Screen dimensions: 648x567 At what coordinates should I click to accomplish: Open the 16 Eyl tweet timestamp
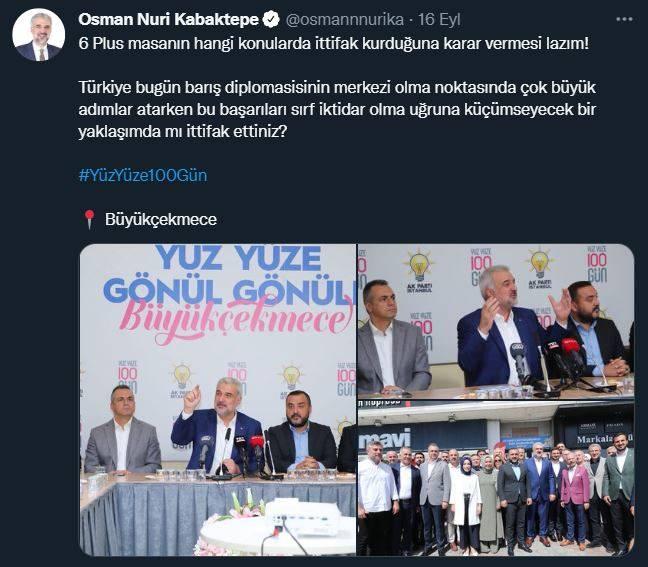pyautogui.click(x=439, y=19)
